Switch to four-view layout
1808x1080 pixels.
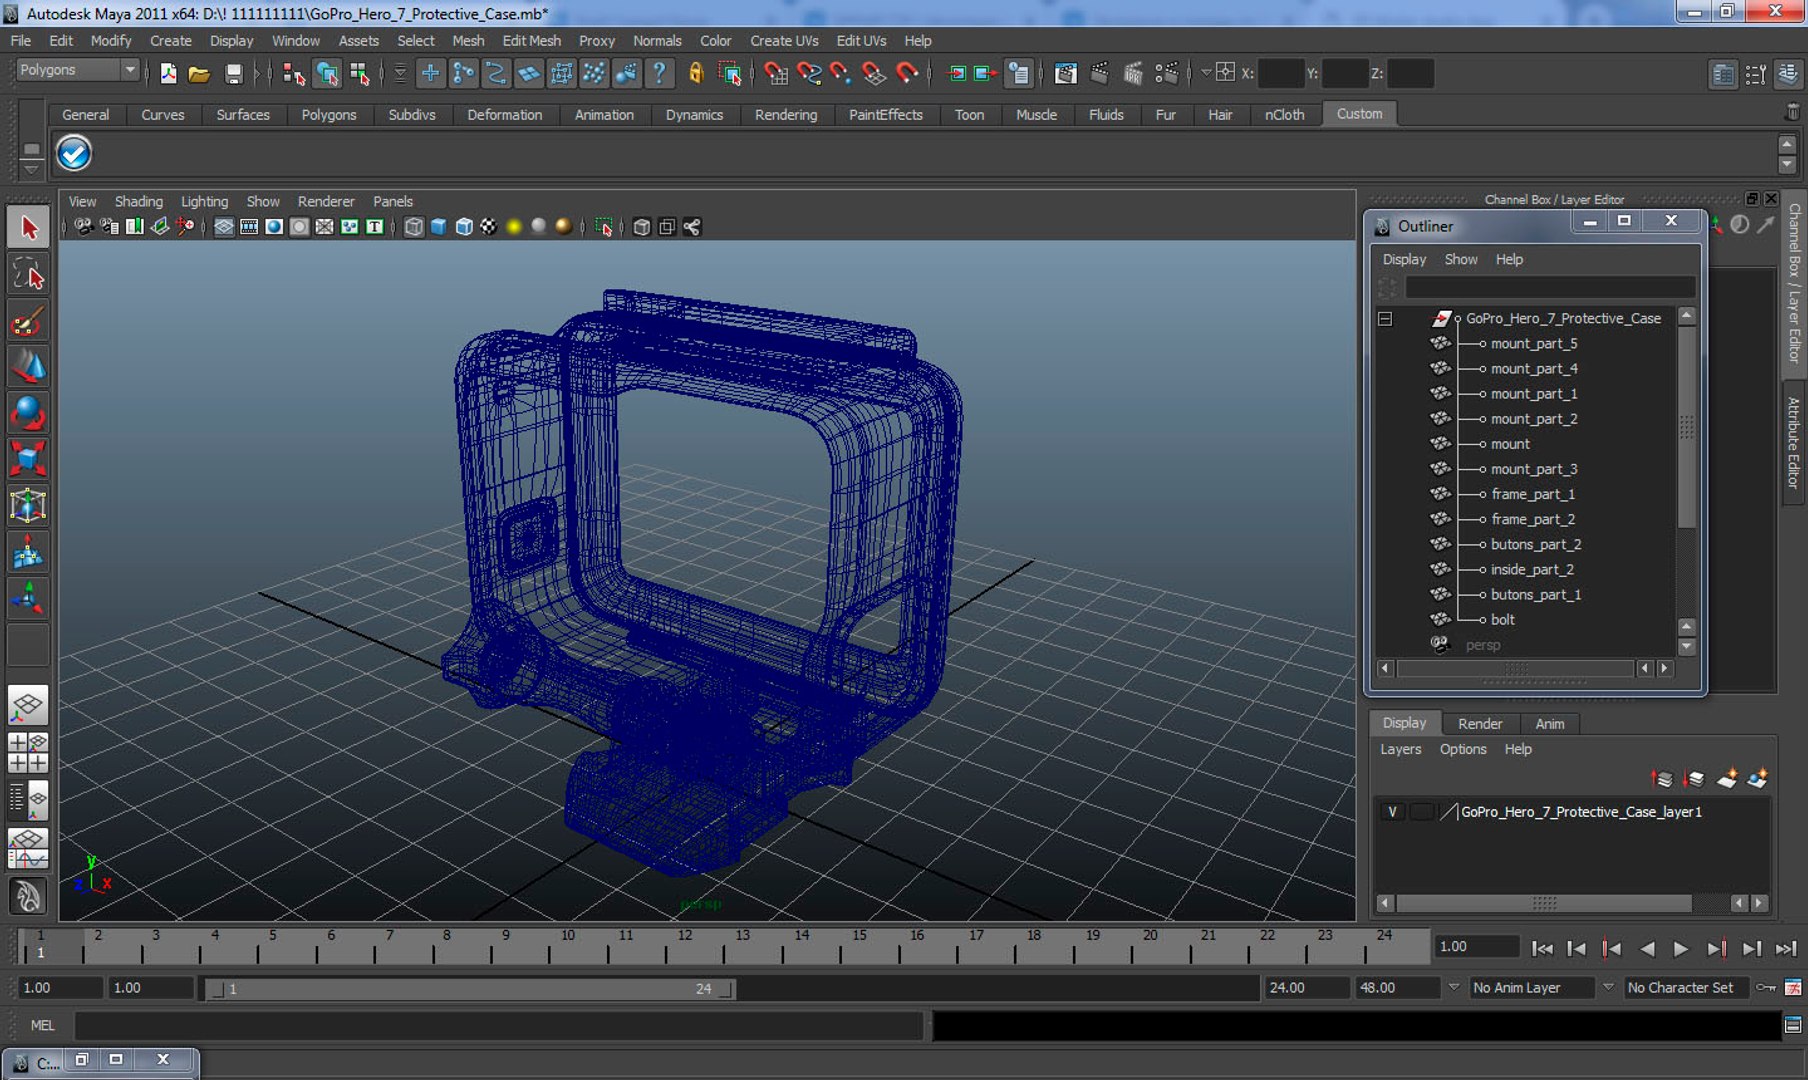[28, 752]
